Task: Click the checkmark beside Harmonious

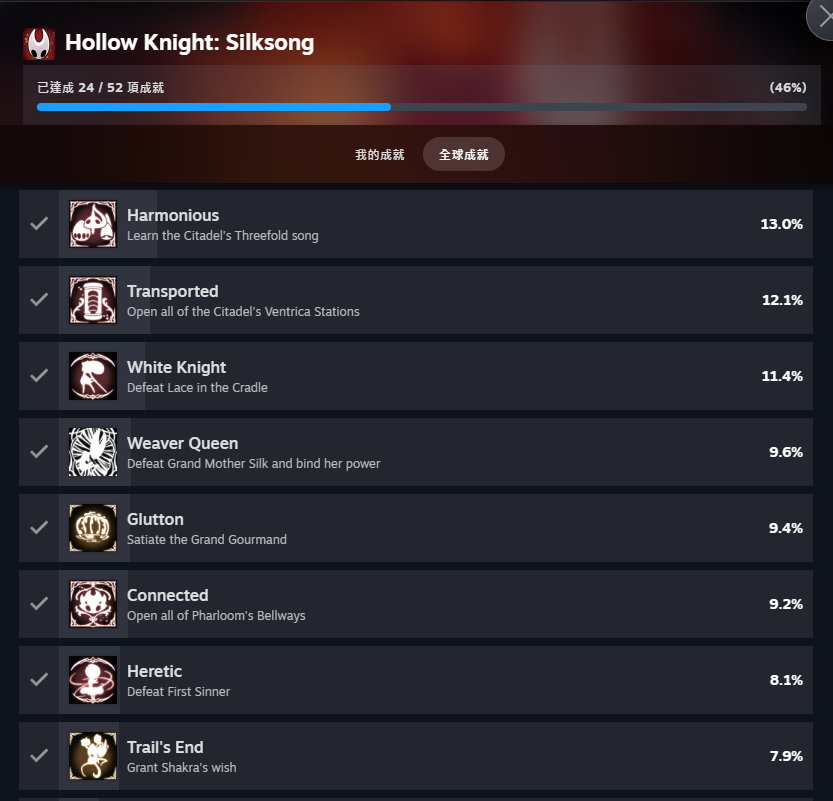Action: pyautogui.click(x=39, y=224)
